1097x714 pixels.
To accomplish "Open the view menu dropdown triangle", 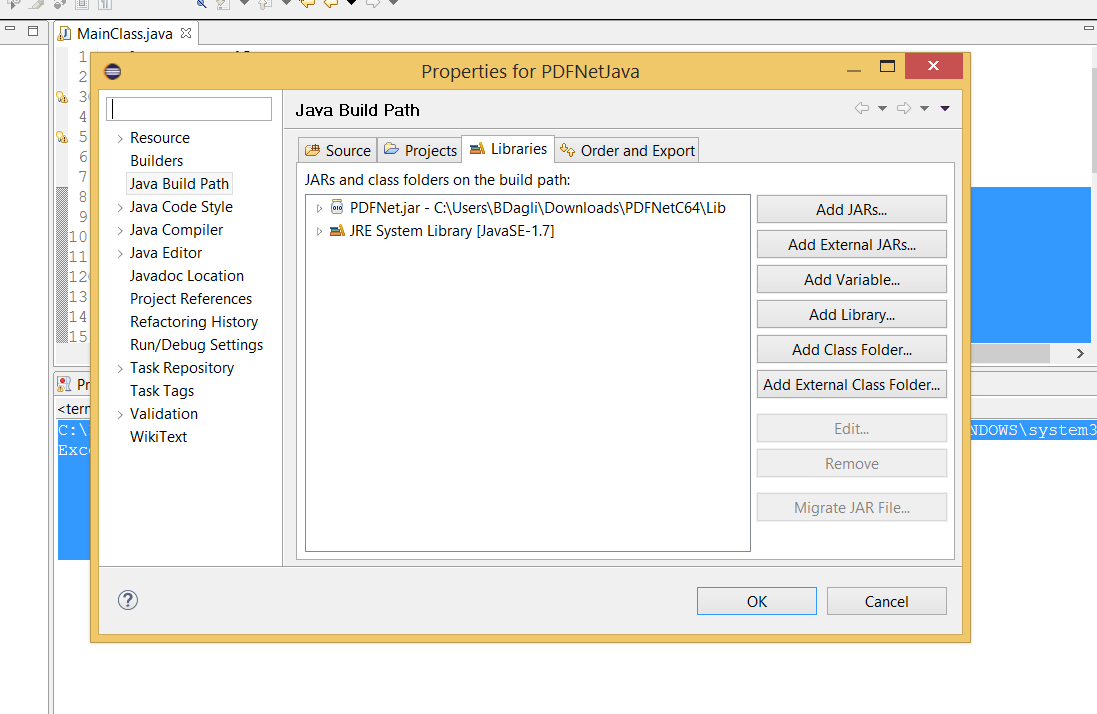I will click(945, 108).
